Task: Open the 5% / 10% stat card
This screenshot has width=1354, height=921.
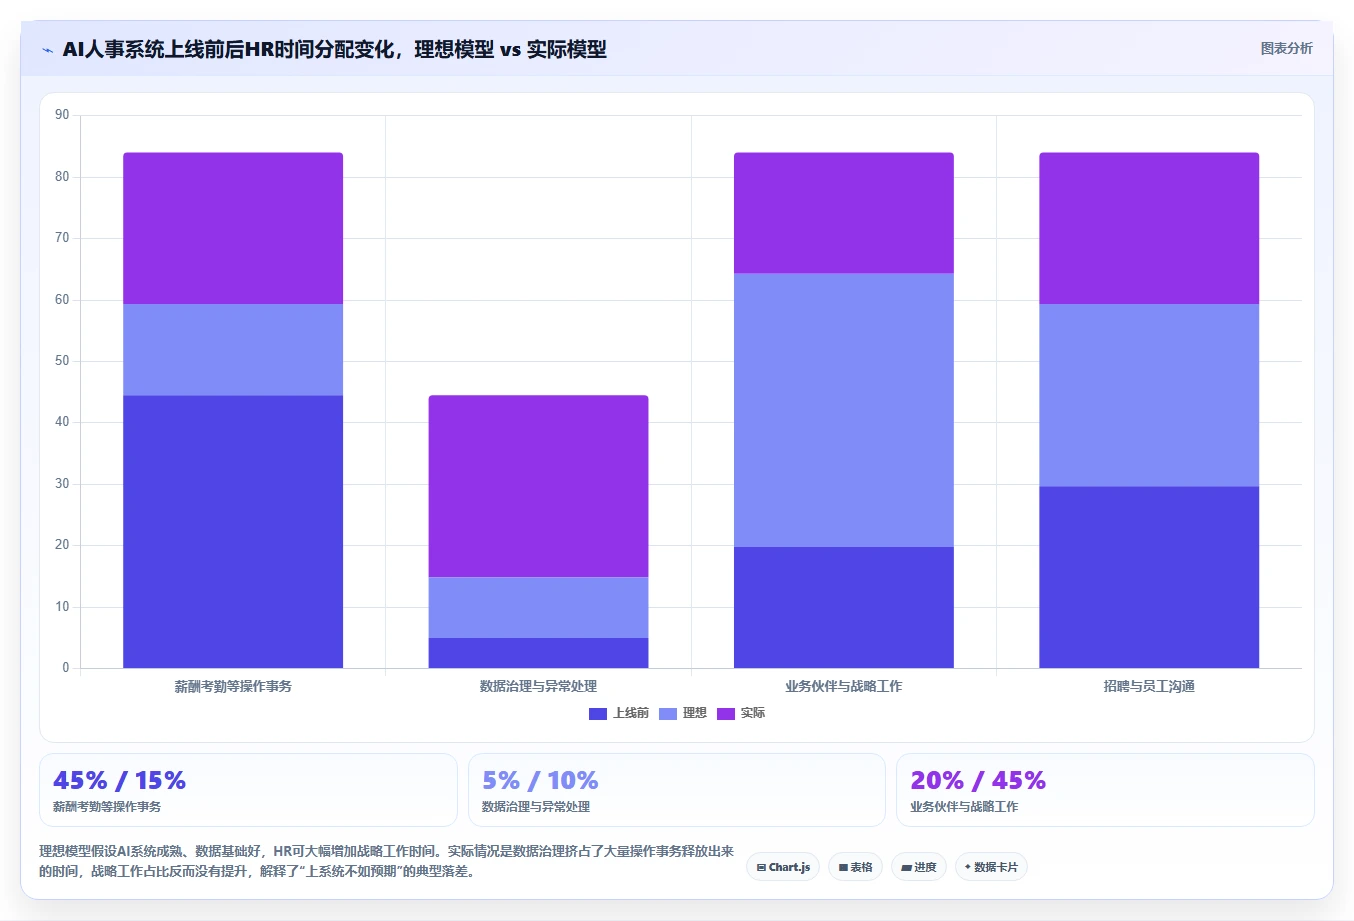Action: coord(677,790)
